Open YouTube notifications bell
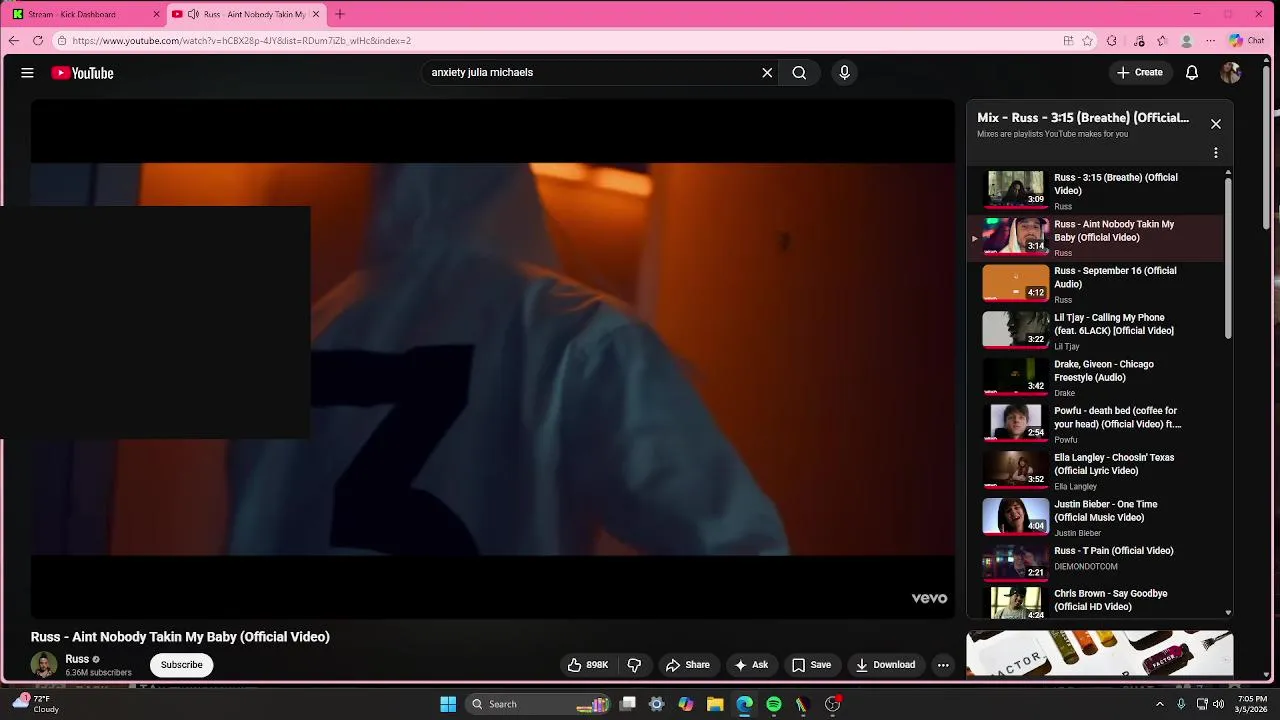 click(1192, 73)
